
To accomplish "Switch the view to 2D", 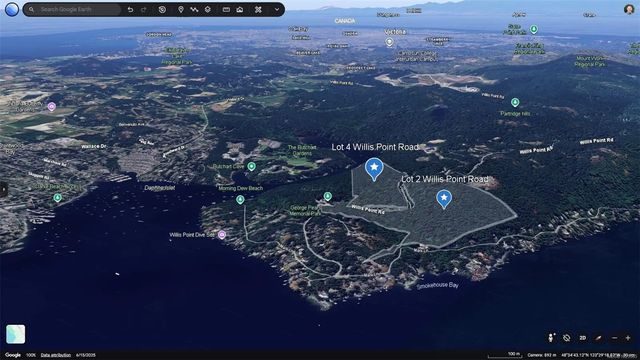I will coord(583,338).
